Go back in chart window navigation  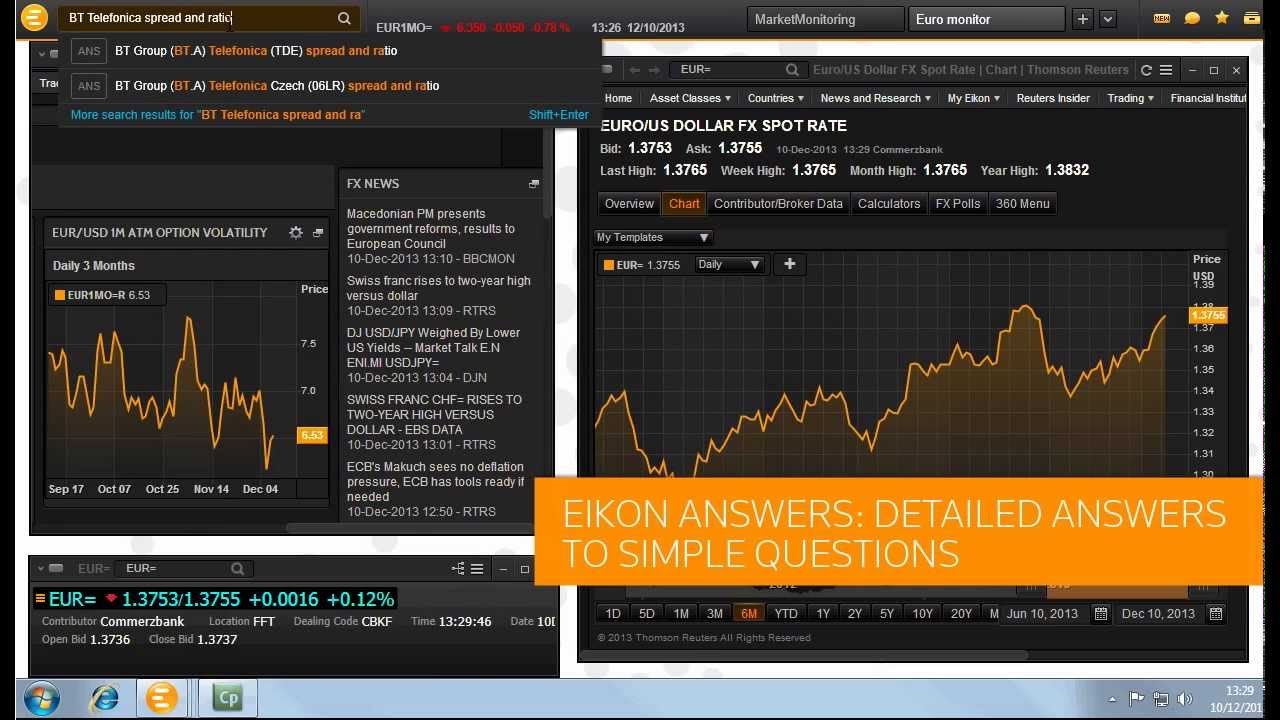click(634, 70)
